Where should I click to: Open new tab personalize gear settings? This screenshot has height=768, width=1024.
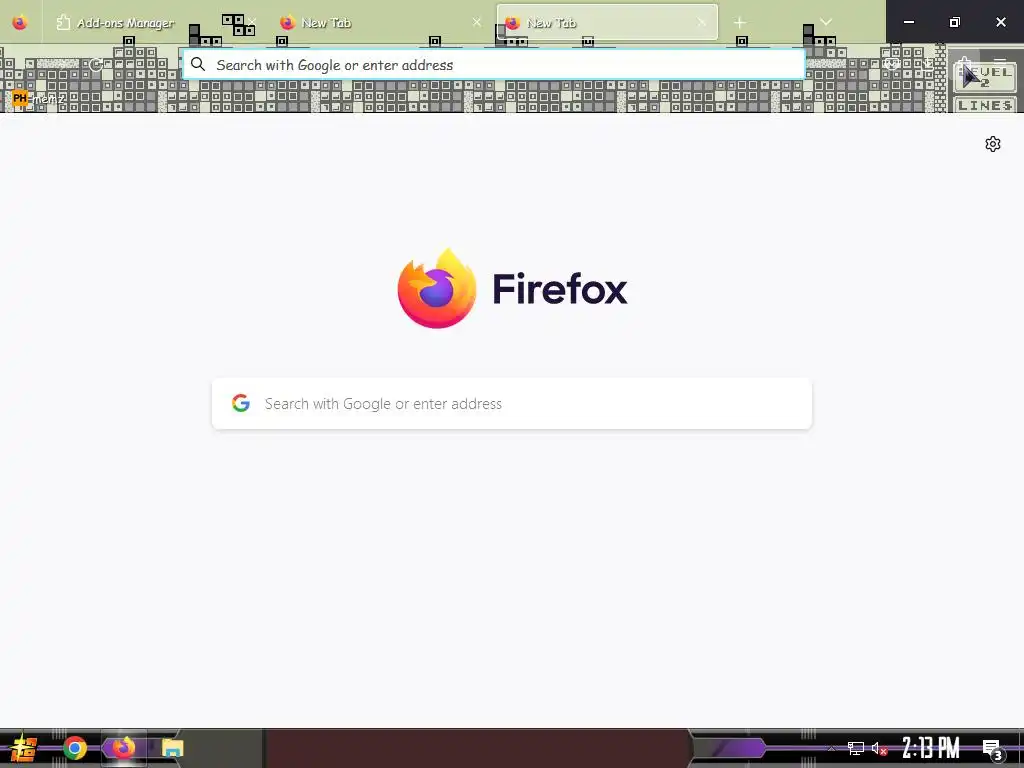pyautogui.click(x=993, y=144)
